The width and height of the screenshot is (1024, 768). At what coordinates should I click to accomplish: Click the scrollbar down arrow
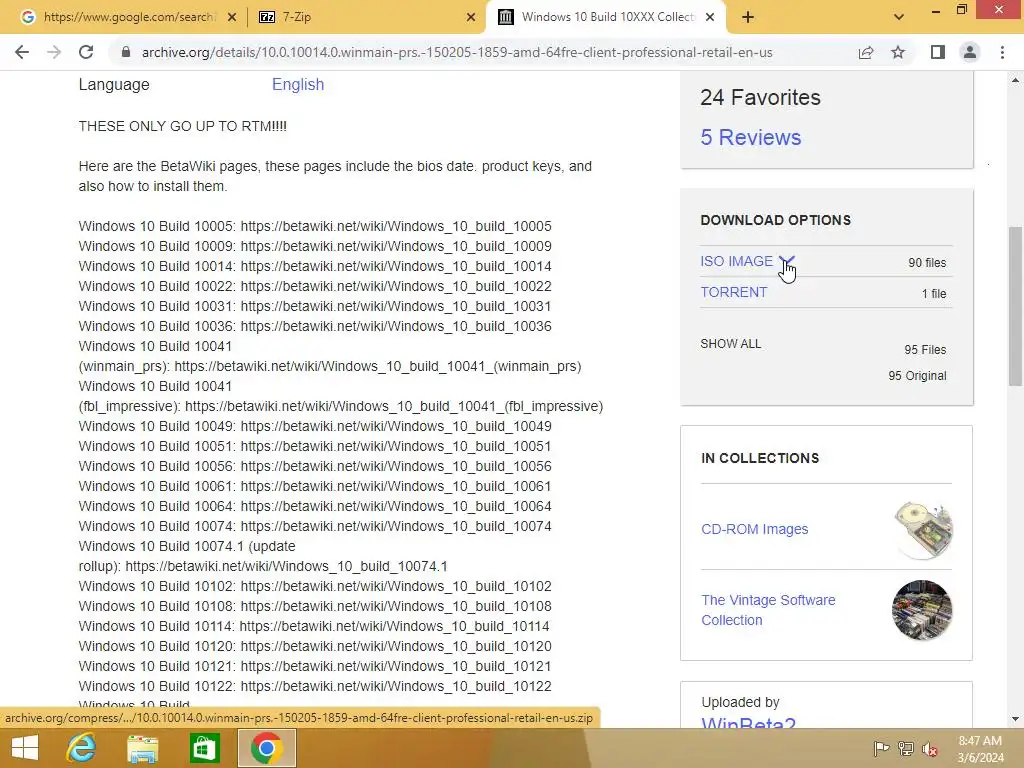tap(1015, 719)
